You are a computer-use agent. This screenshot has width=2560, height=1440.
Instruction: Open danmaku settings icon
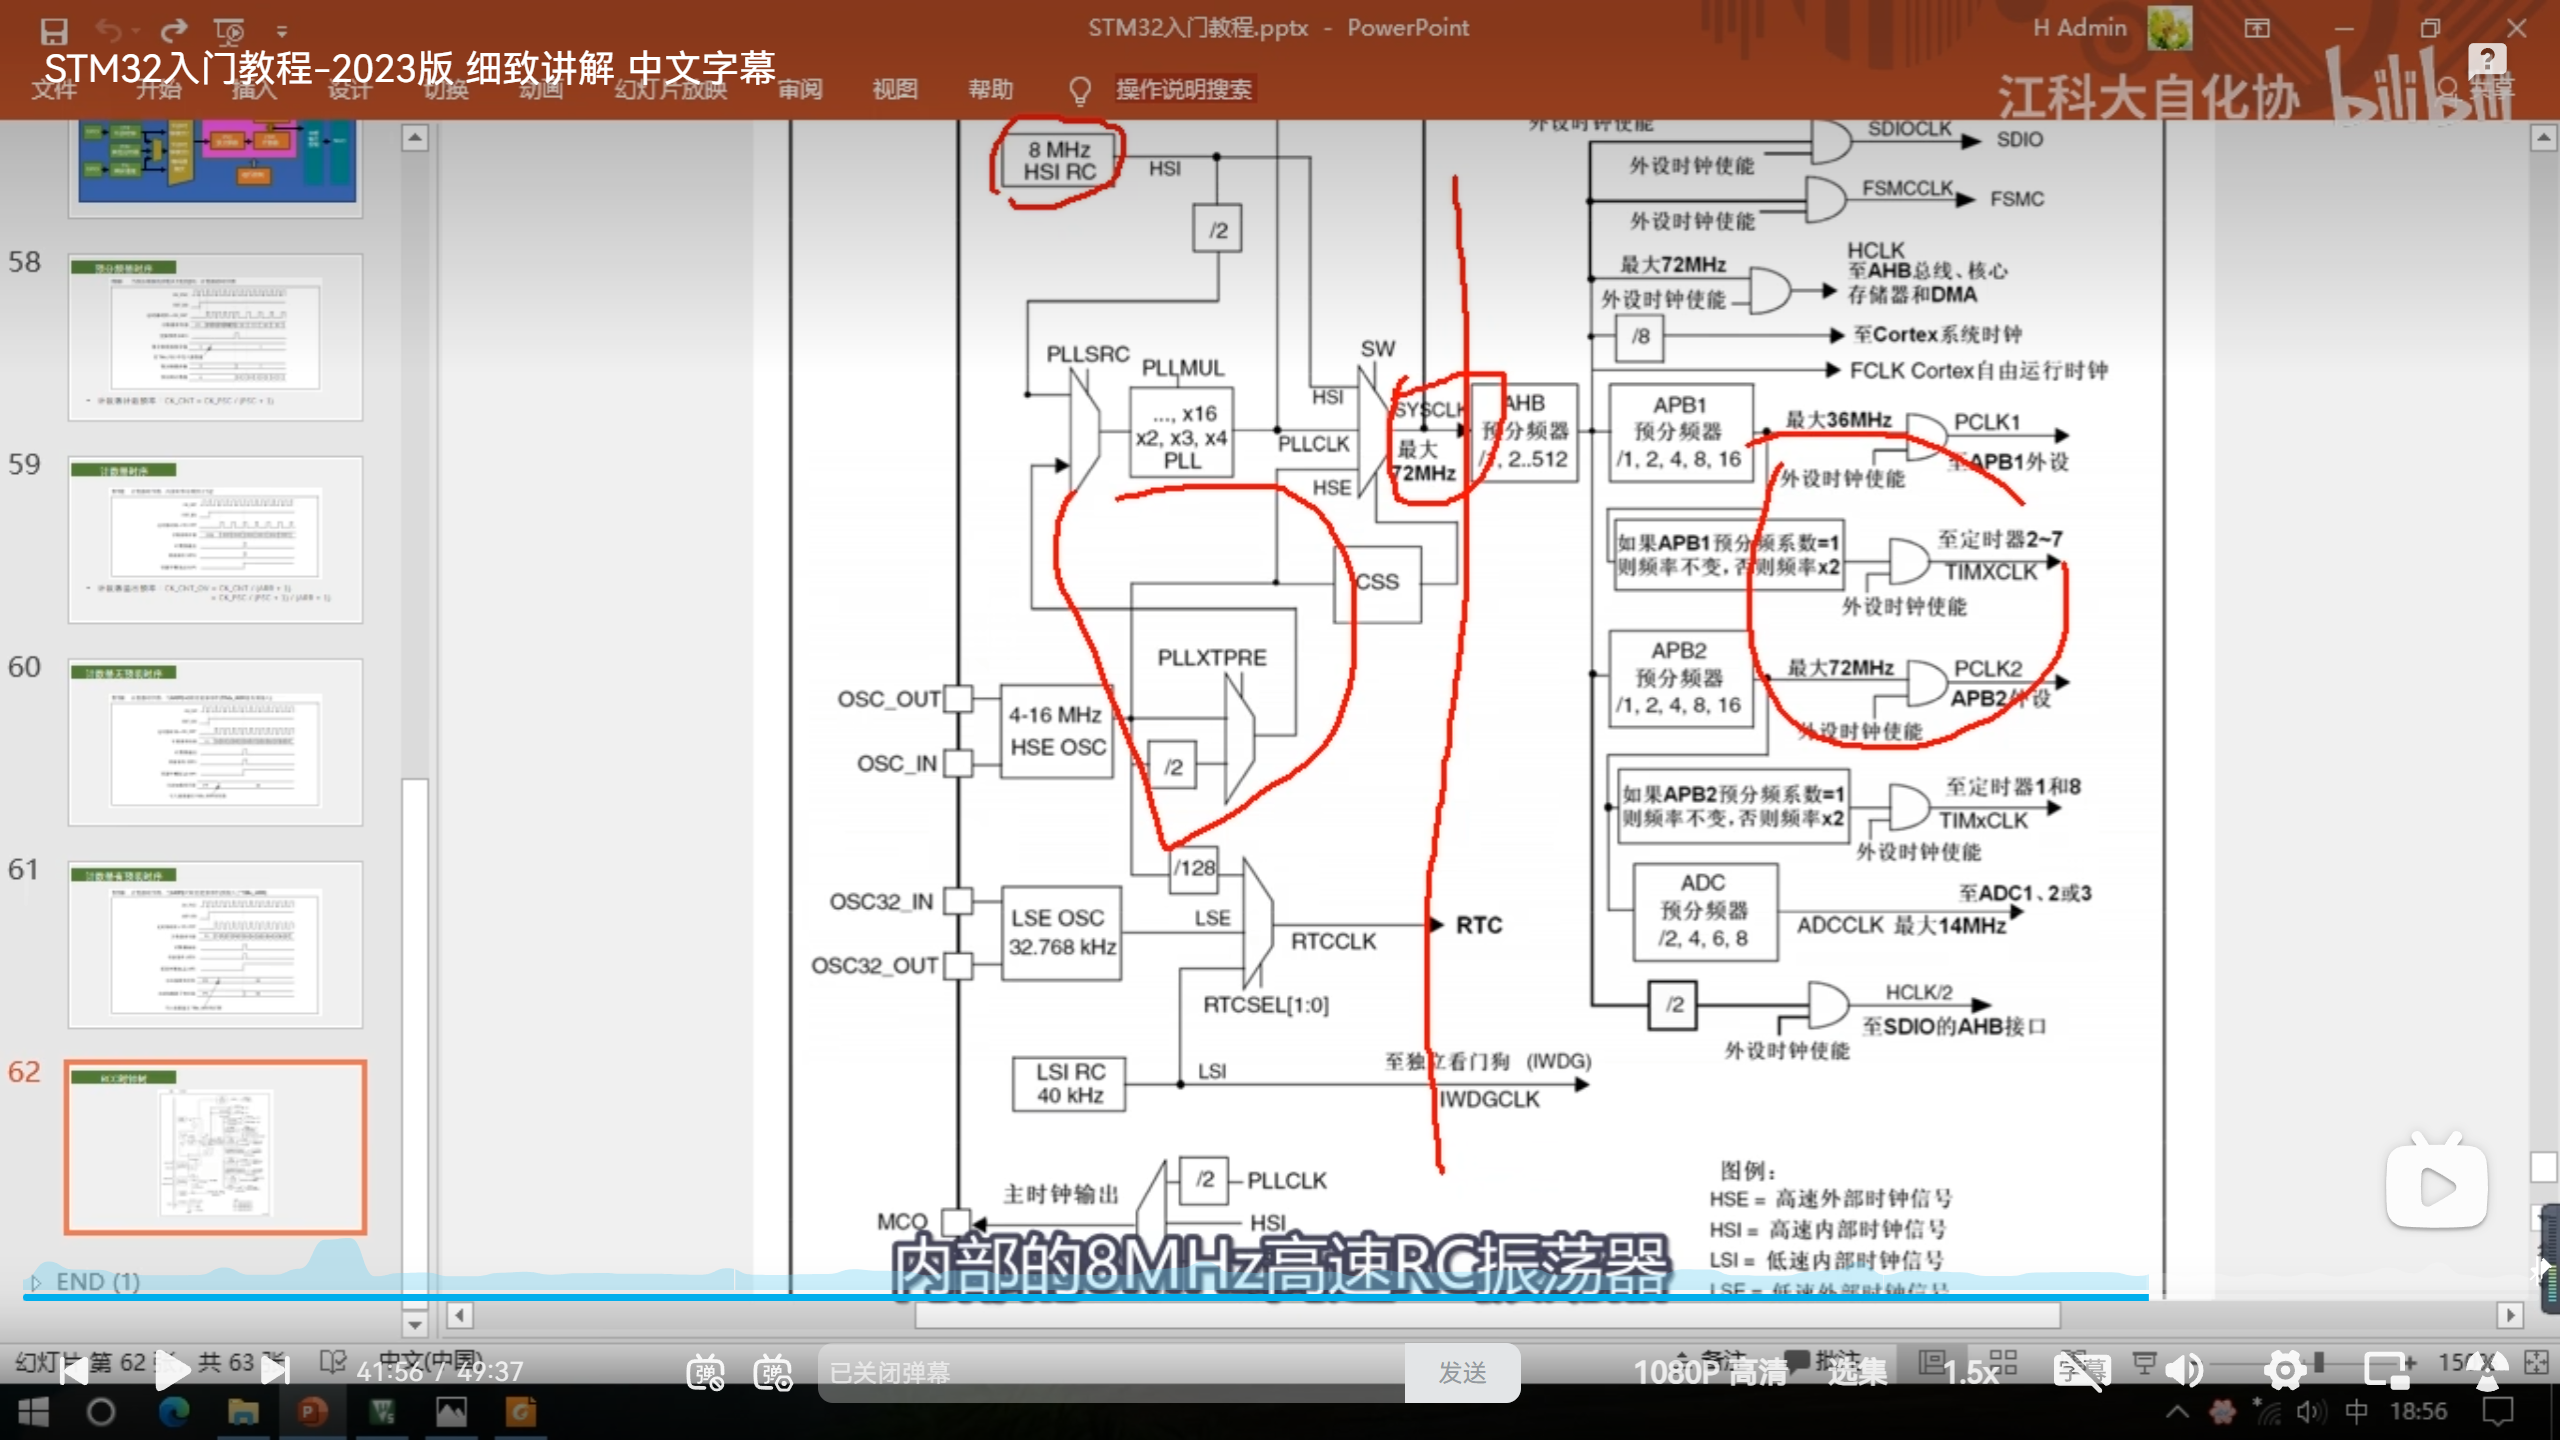[x=773, y=1372]
